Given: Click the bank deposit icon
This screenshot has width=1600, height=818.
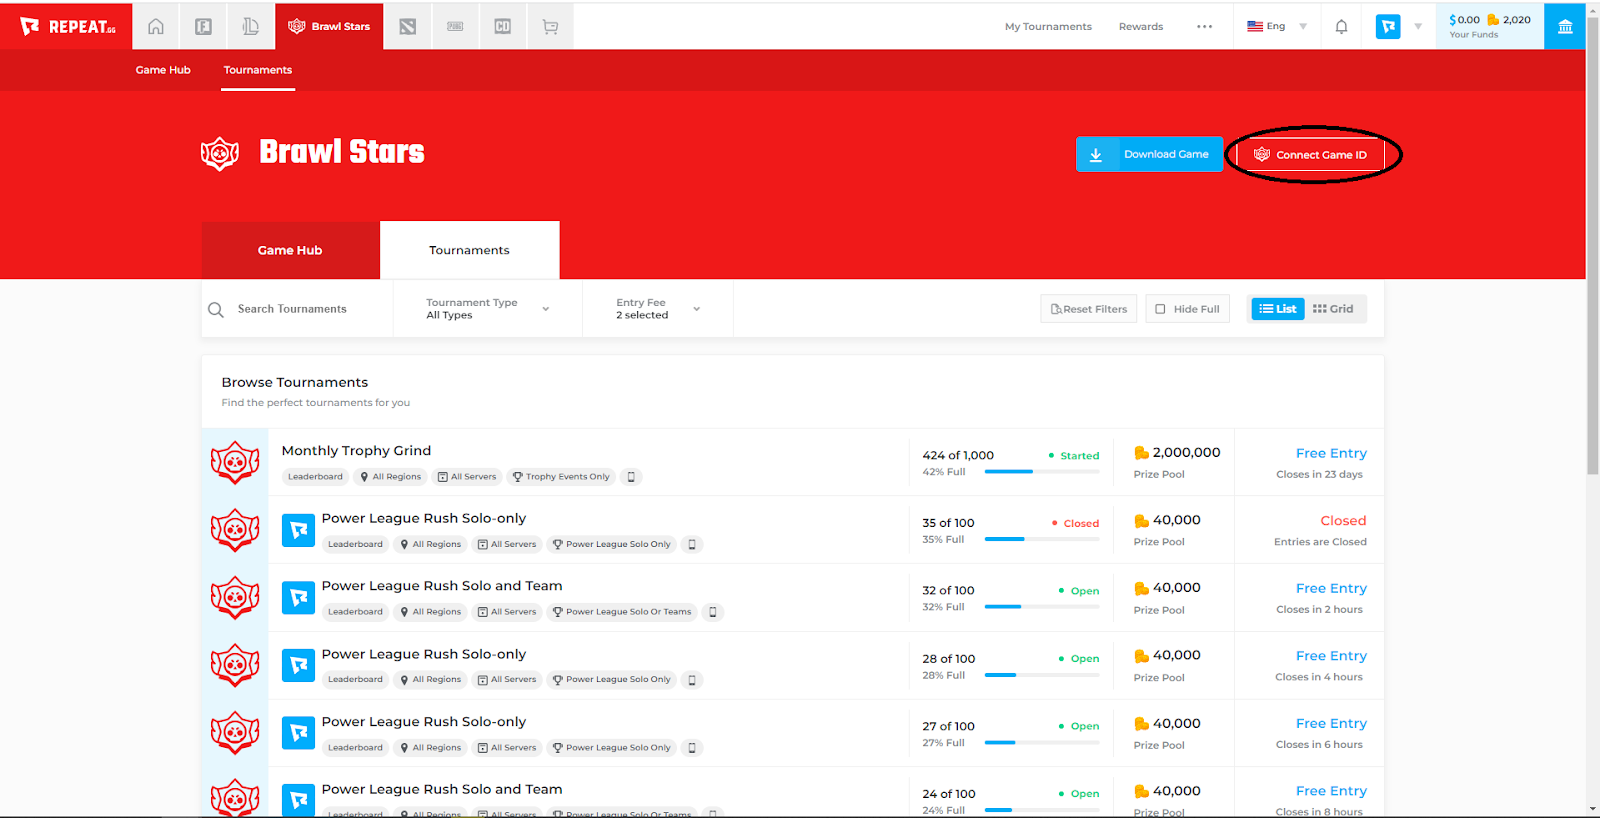Looking at the screenshot, I should point(1565,27).
